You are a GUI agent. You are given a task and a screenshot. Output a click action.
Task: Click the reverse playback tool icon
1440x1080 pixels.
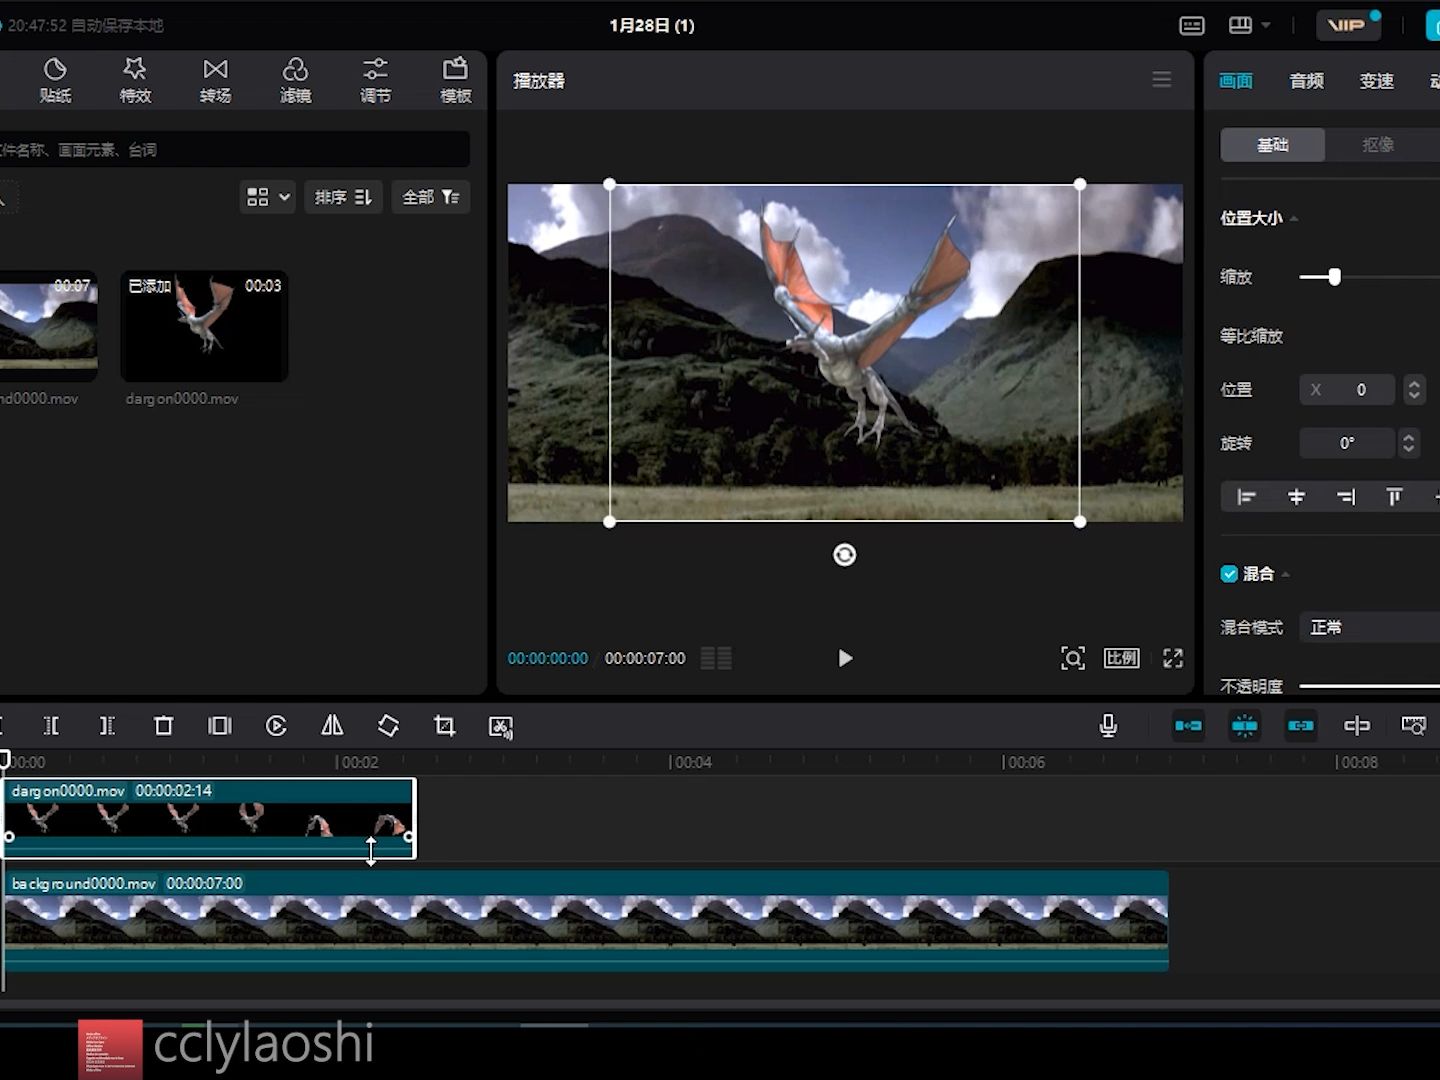[276, 726]
